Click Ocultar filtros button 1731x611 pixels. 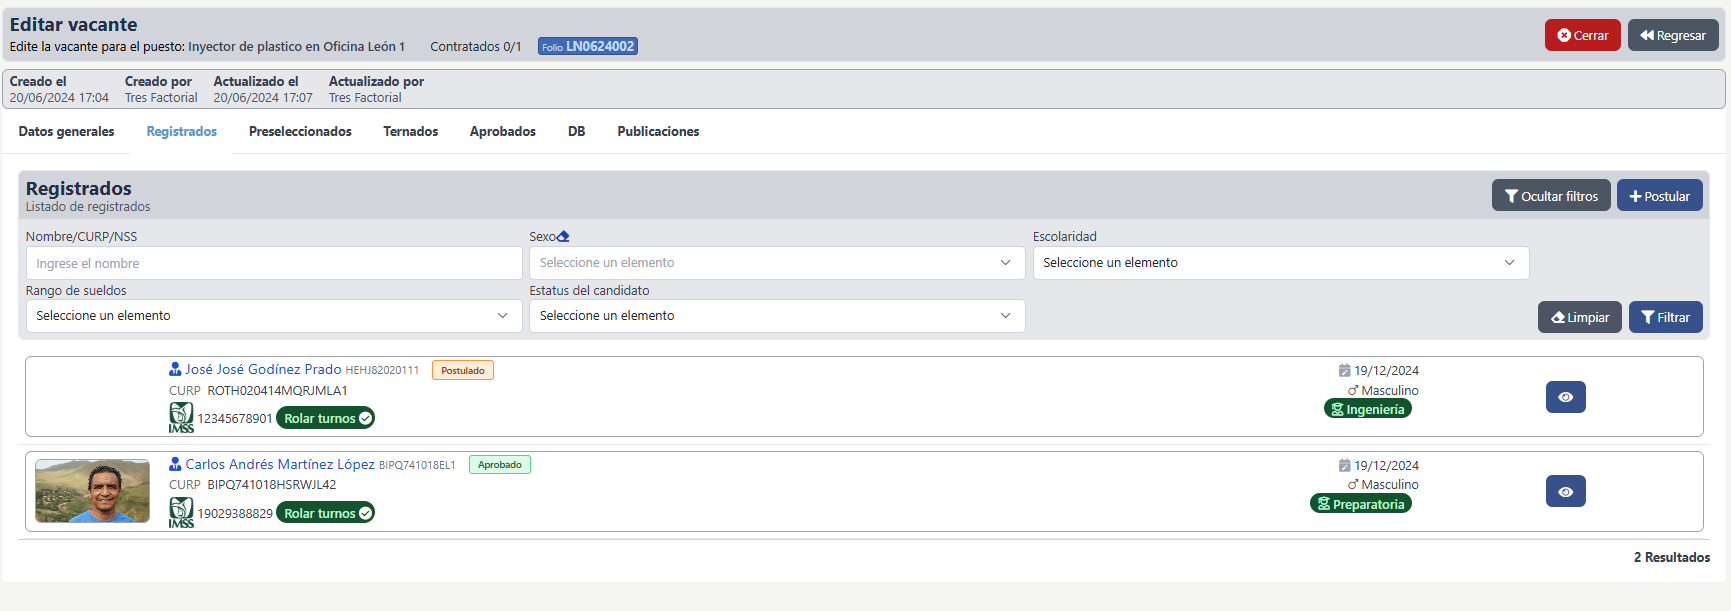click(x=1551, y=196)
